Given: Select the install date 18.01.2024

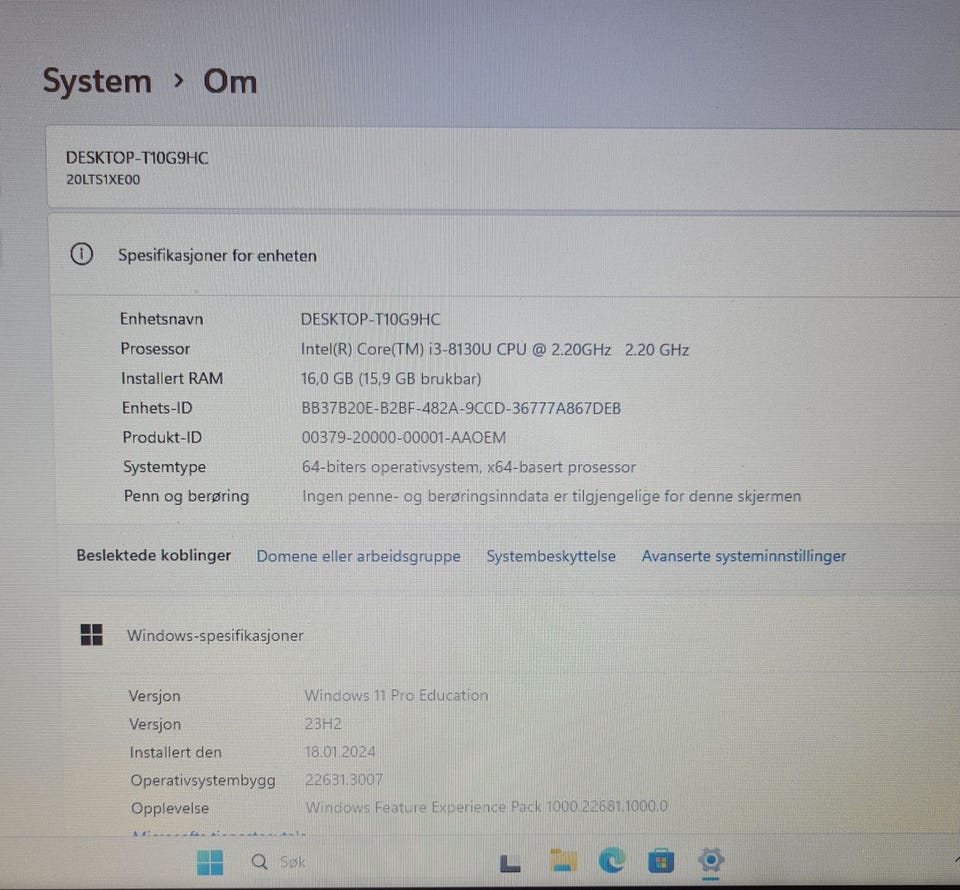Looking at the screenshot, I should (340, 752).
